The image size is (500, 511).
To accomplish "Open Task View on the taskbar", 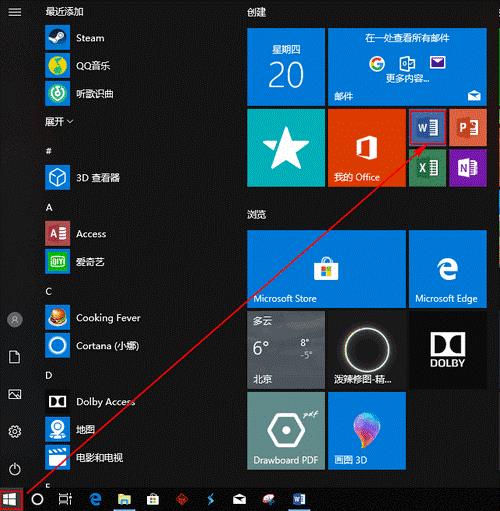I will click(65, 499).
